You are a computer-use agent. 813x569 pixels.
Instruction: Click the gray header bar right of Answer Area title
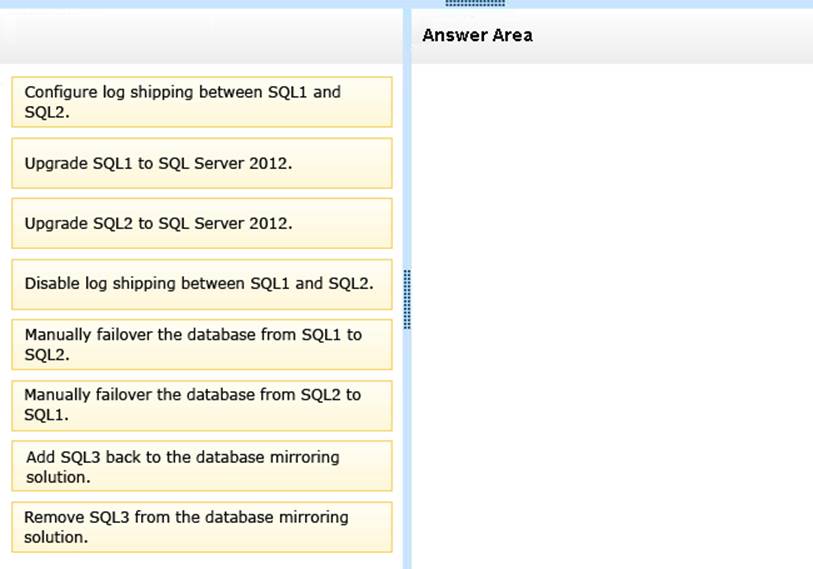pyautogui.click(x=680, y=36)
